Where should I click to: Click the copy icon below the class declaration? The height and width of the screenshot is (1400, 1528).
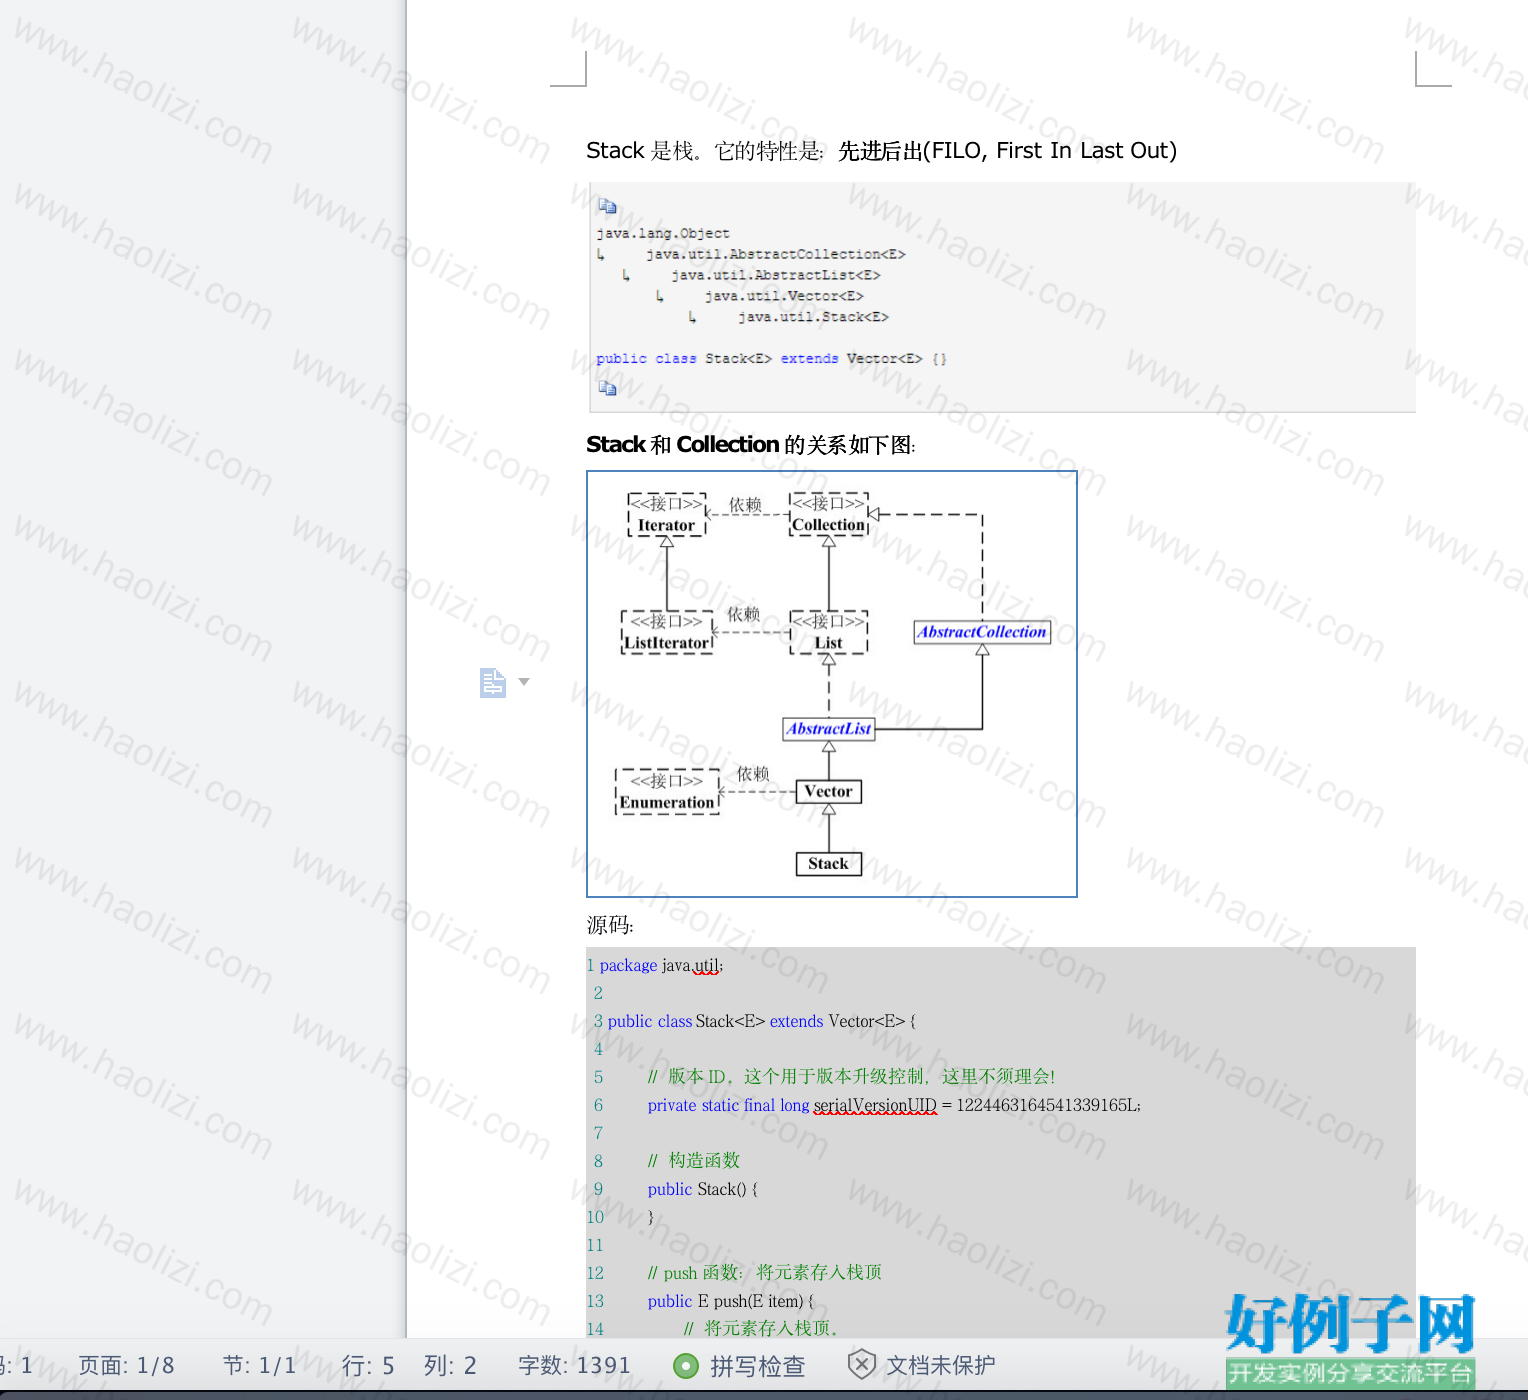coord(607,388)
